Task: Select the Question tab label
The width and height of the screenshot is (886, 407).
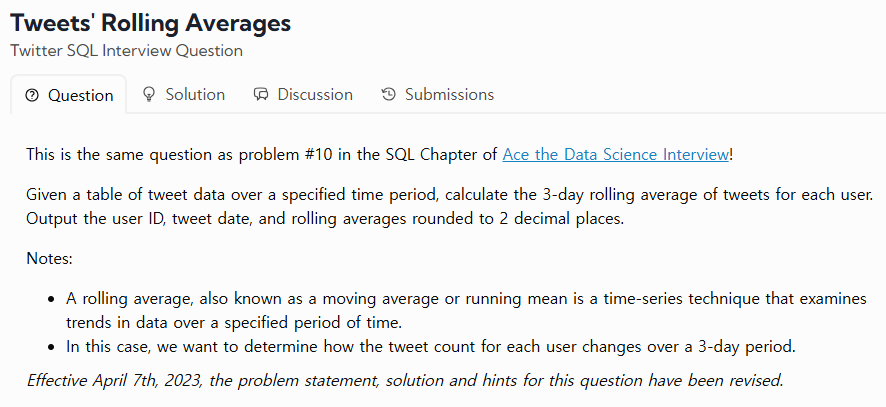Action: click(x=80, y=95)
